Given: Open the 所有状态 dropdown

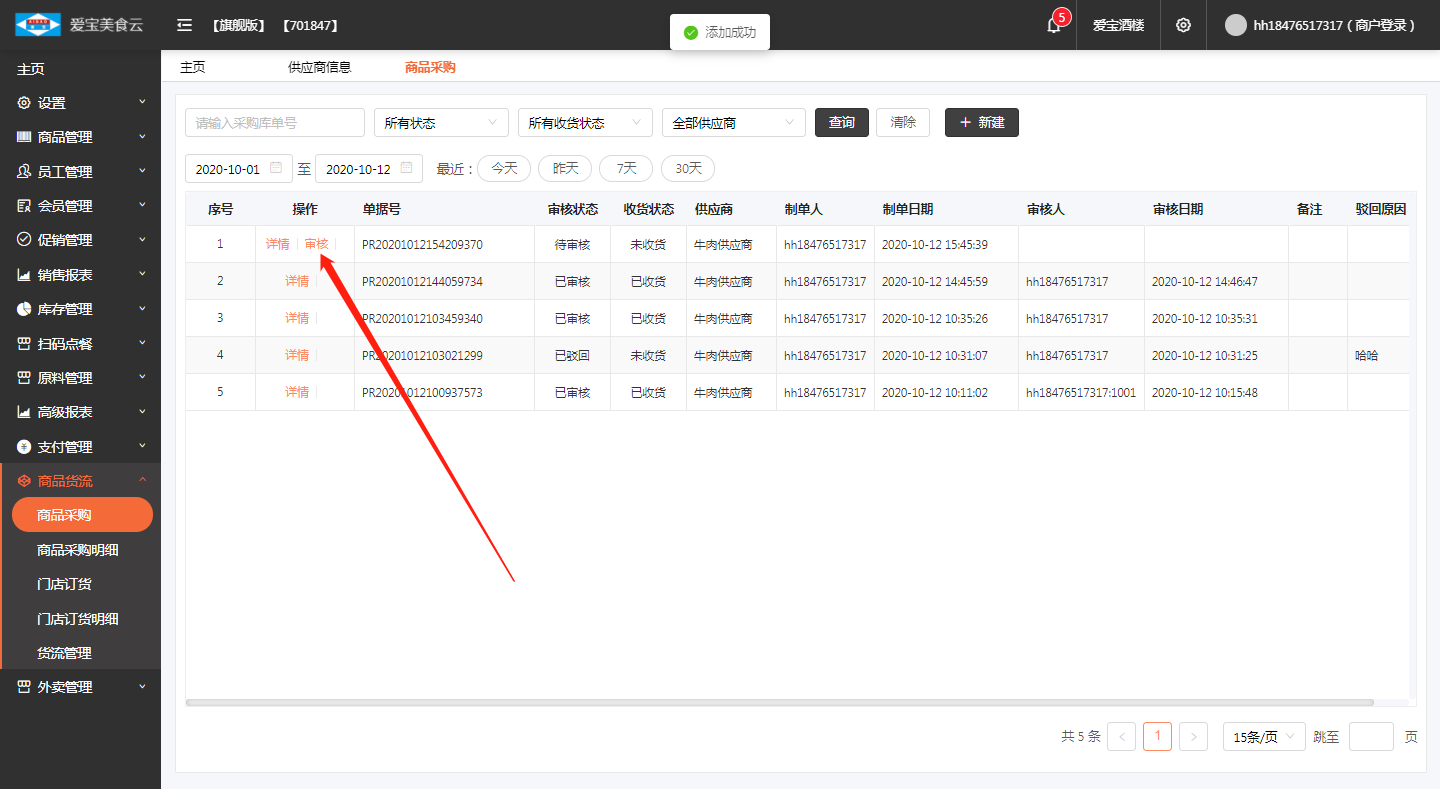Looking at the screenshot, I should pos(441,123).
